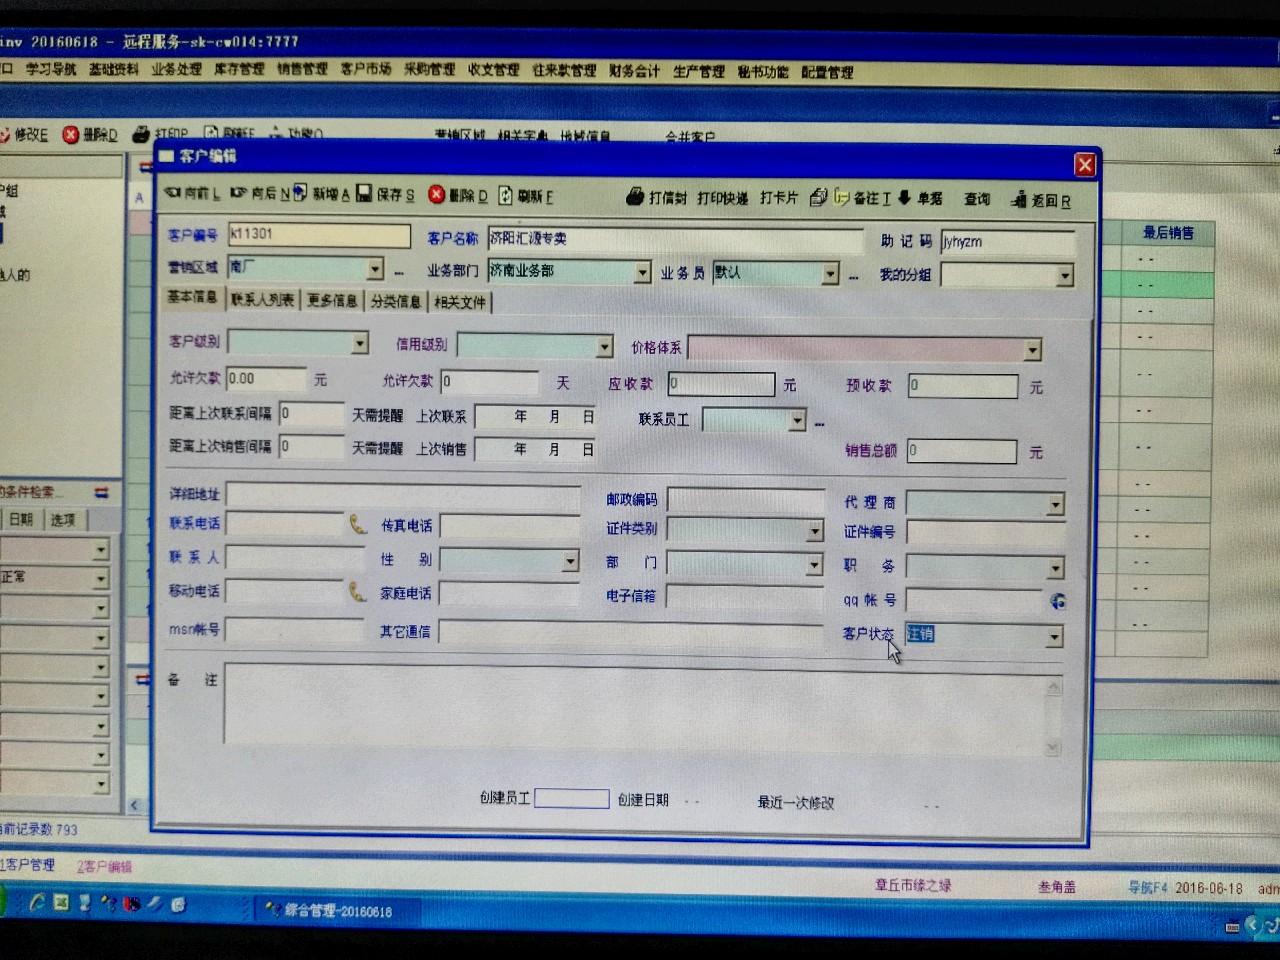1280x960 pixels.
Task: Click the 新增 (New) toolbar icon
Action: click(x=299, y=193)
